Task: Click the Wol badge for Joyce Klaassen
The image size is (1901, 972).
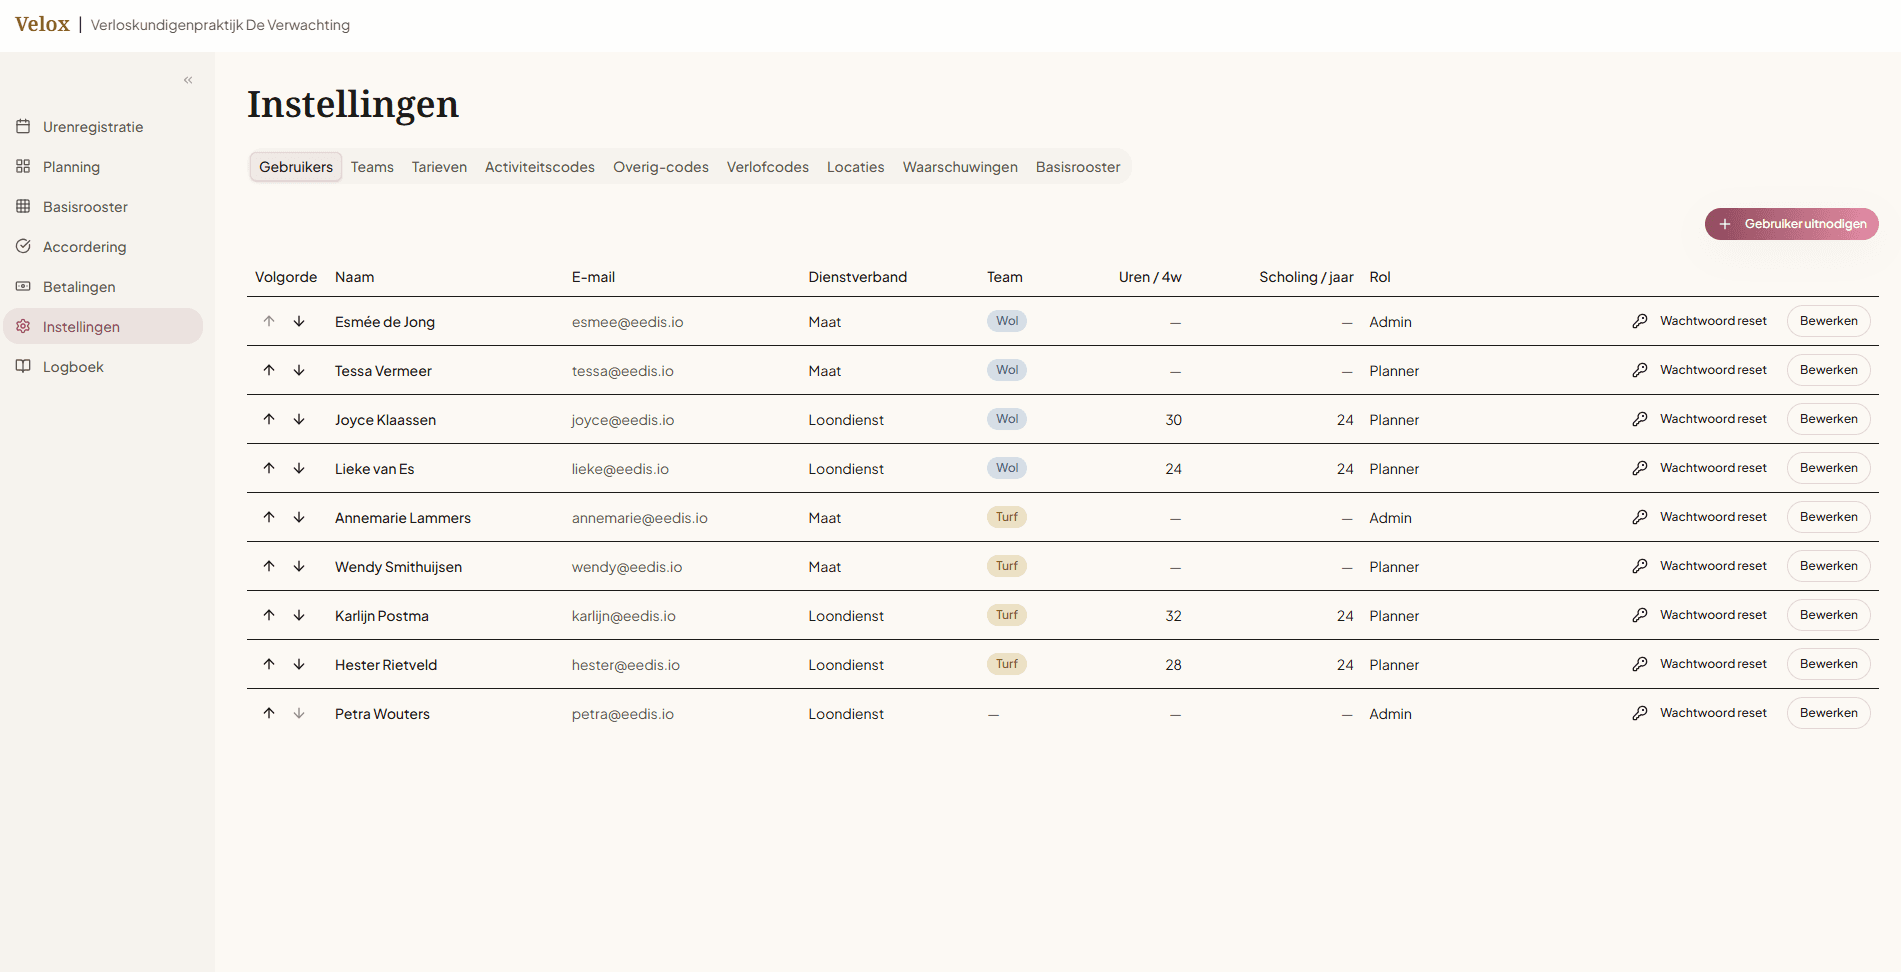Action: [1006, 419]
